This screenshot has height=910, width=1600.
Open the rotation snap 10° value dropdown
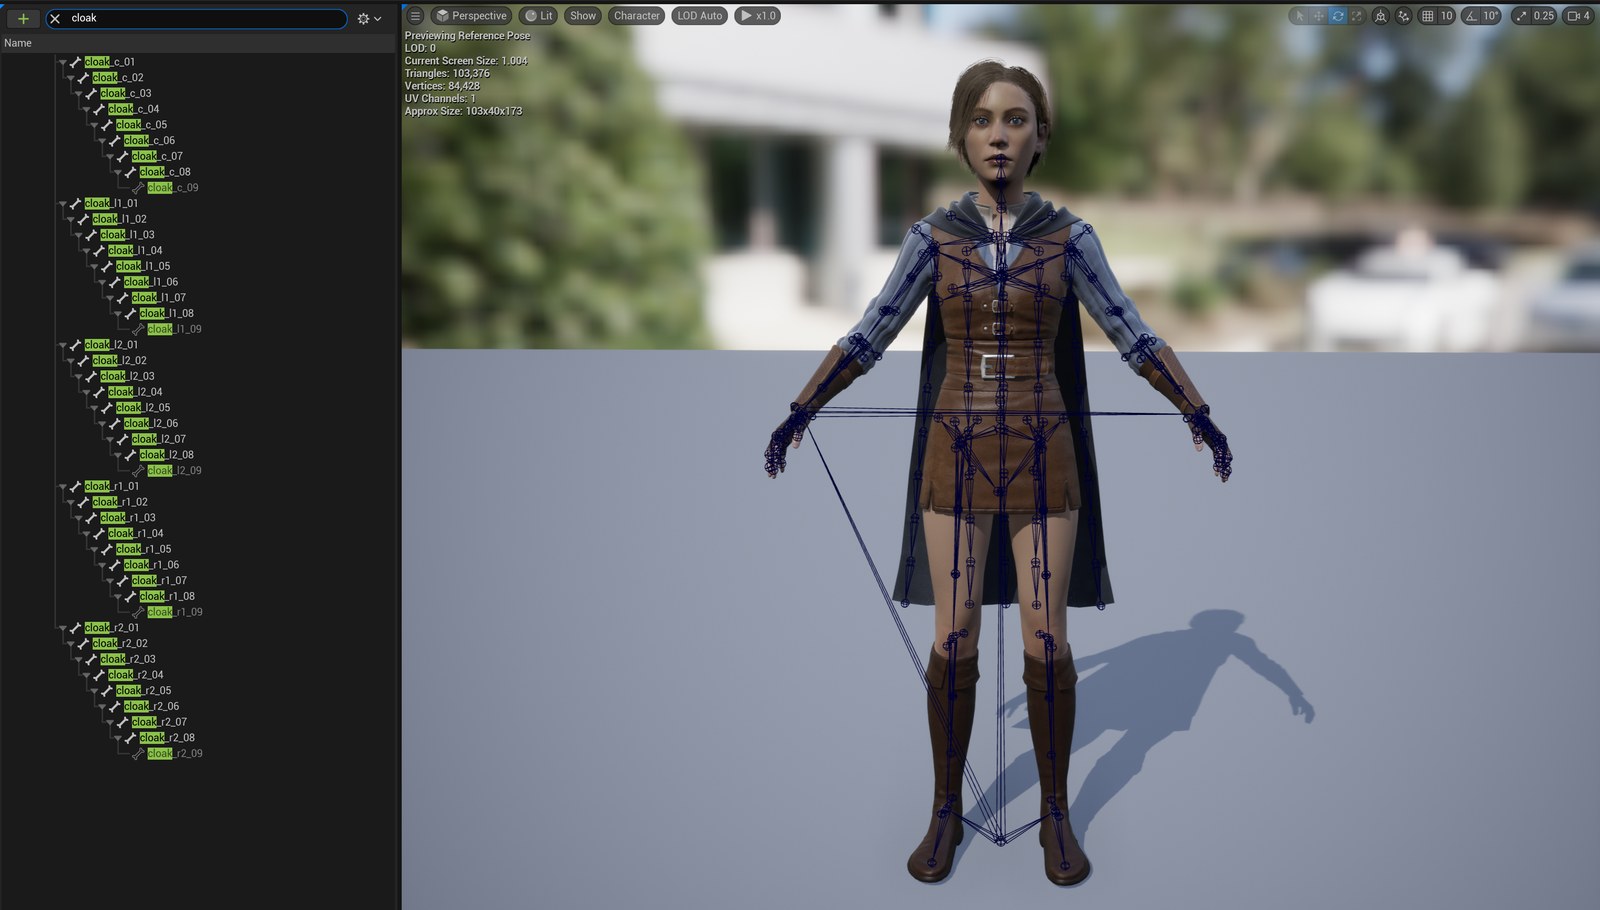[1491, 16]
